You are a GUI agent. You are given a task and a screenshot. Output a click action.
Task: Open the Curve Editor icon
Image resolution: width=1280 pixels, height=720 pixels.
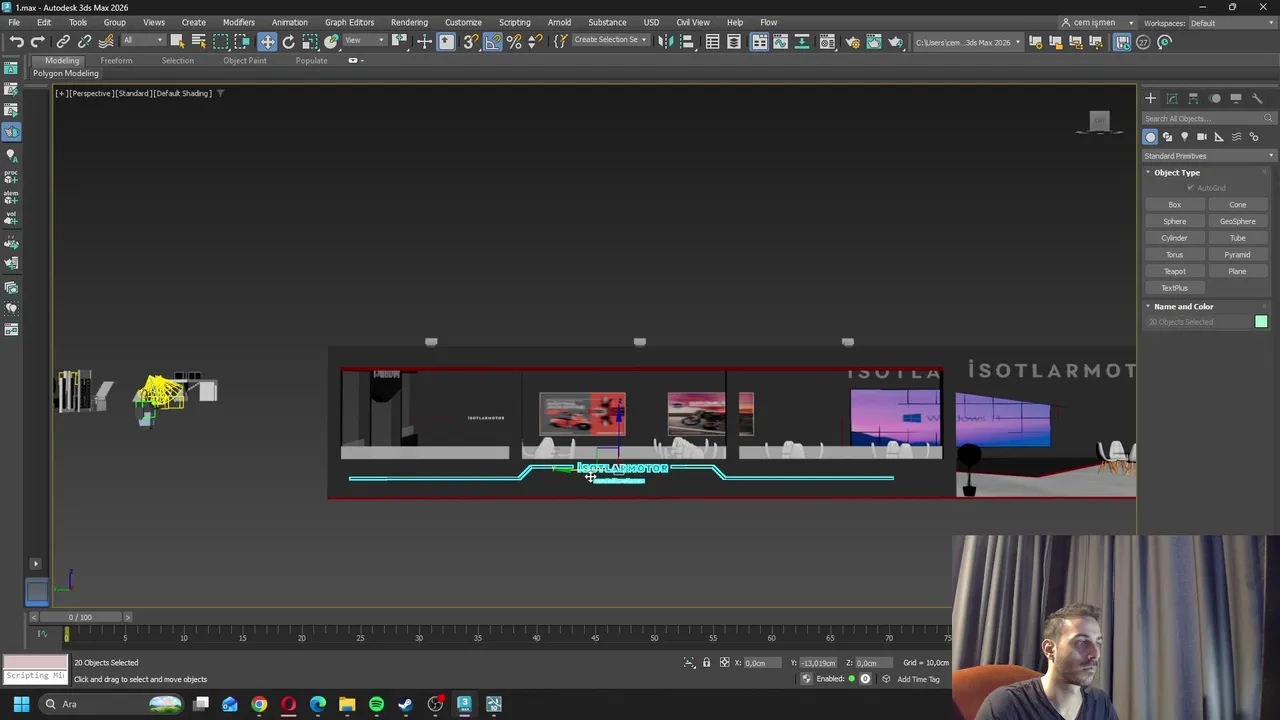click(780, 41)
